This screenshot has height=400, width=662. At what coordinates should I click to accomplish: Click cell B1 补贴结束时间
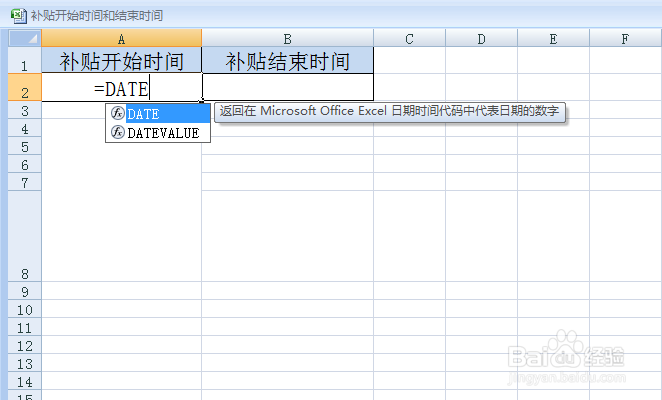coord(288,60)
